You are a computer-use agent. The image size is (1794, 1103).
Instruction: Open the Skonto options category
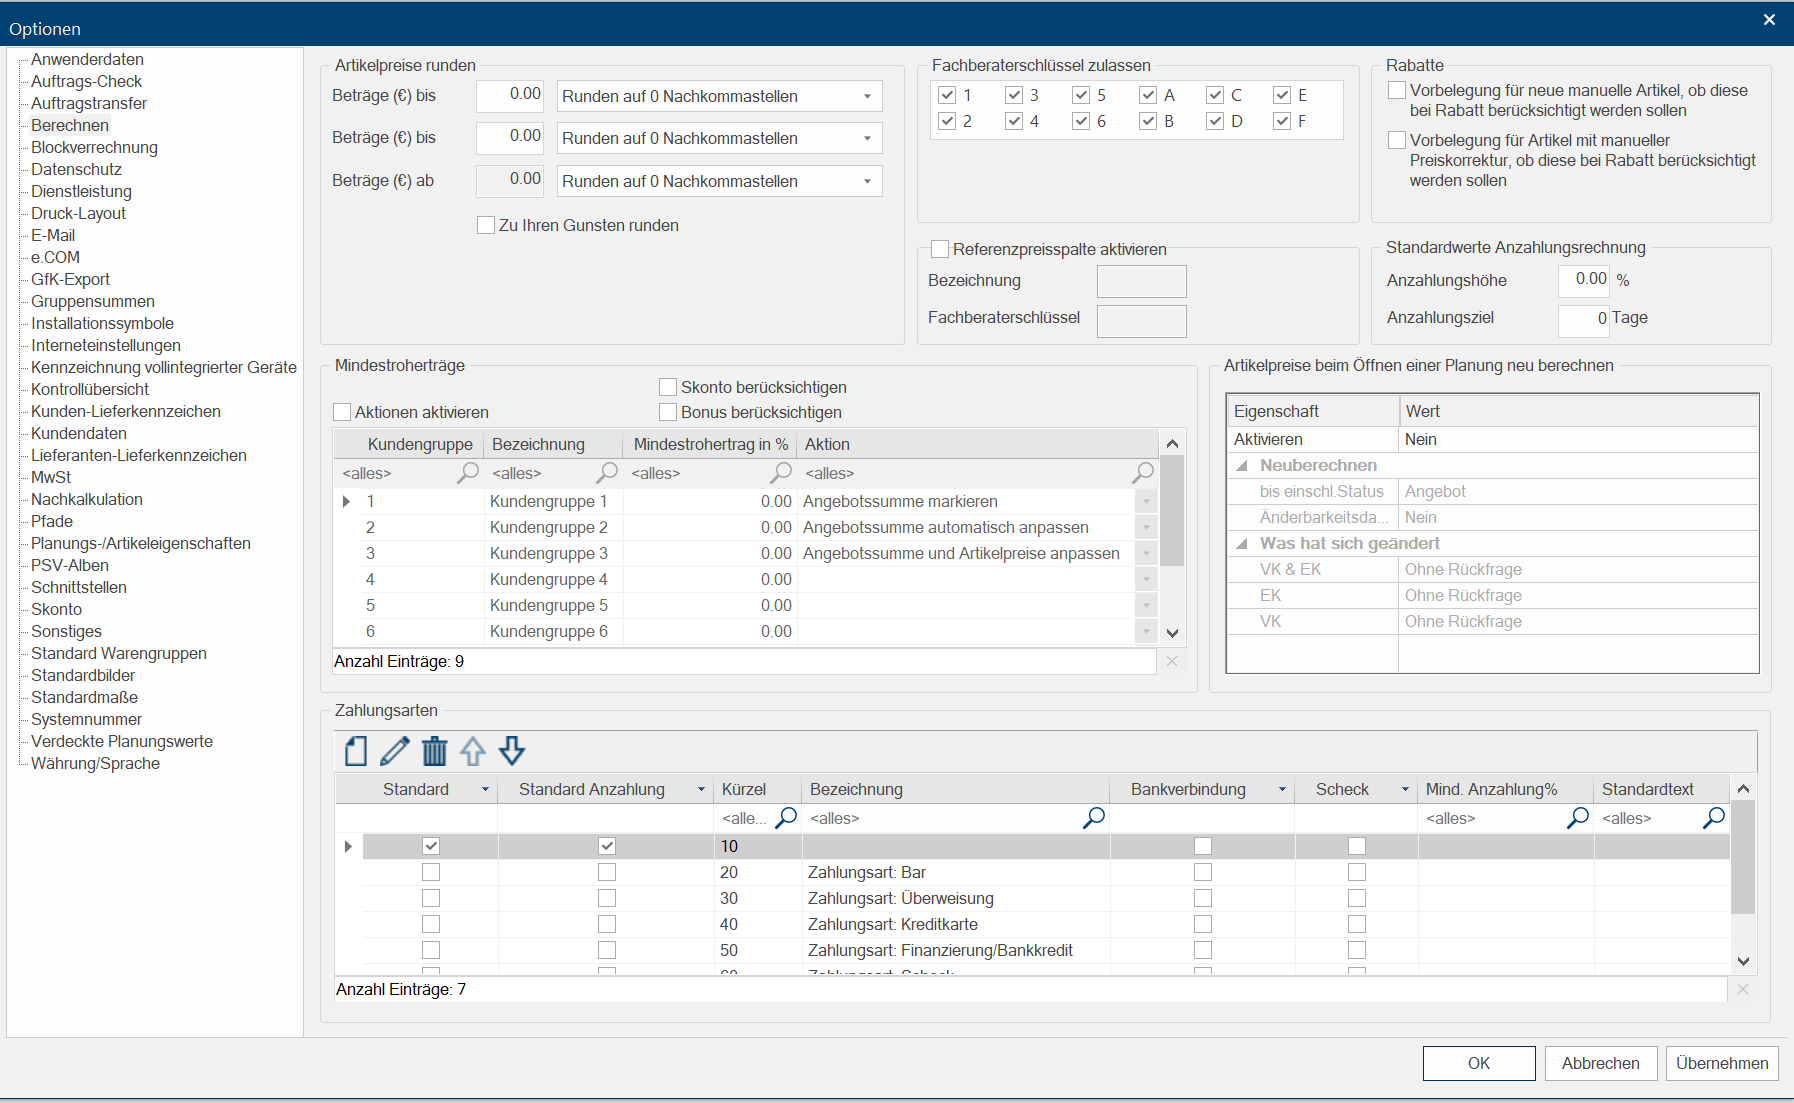click(56, 610)
